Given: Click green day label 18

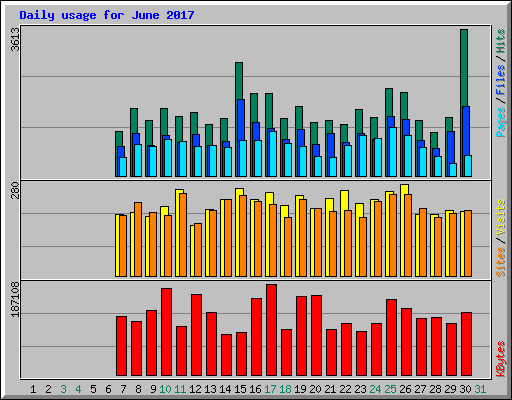Looking at the screenshot, I should [x=285, y=389].
